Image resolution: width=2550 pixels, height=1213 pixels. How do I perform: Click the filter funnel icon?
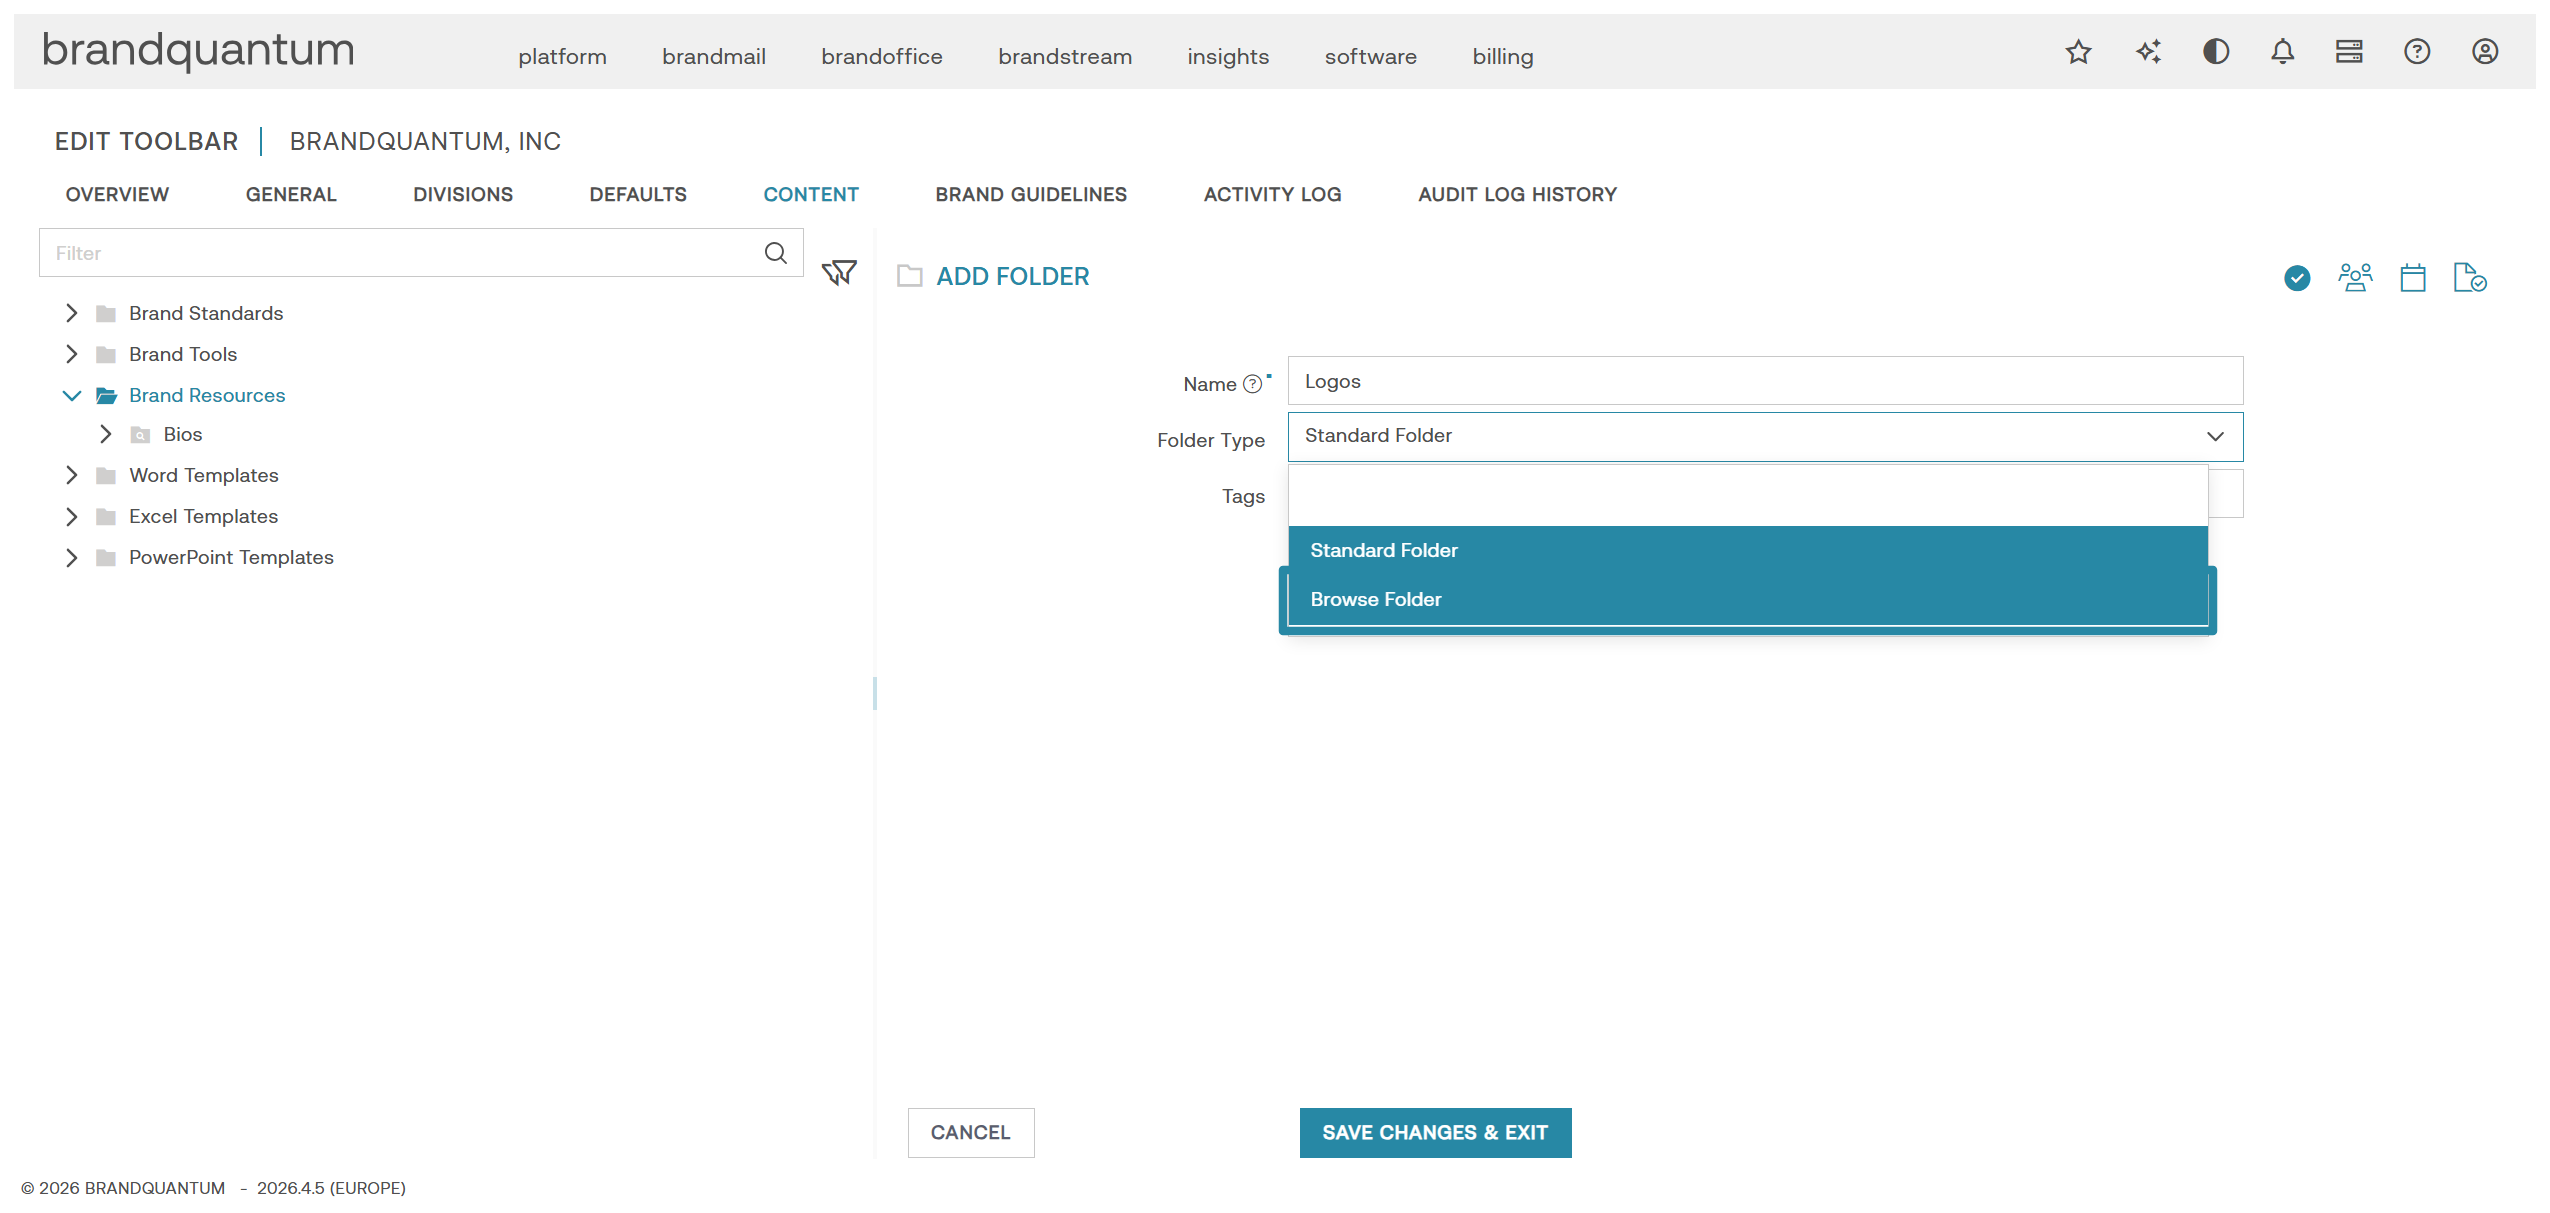pyautogui.click(x=839, y=273)
